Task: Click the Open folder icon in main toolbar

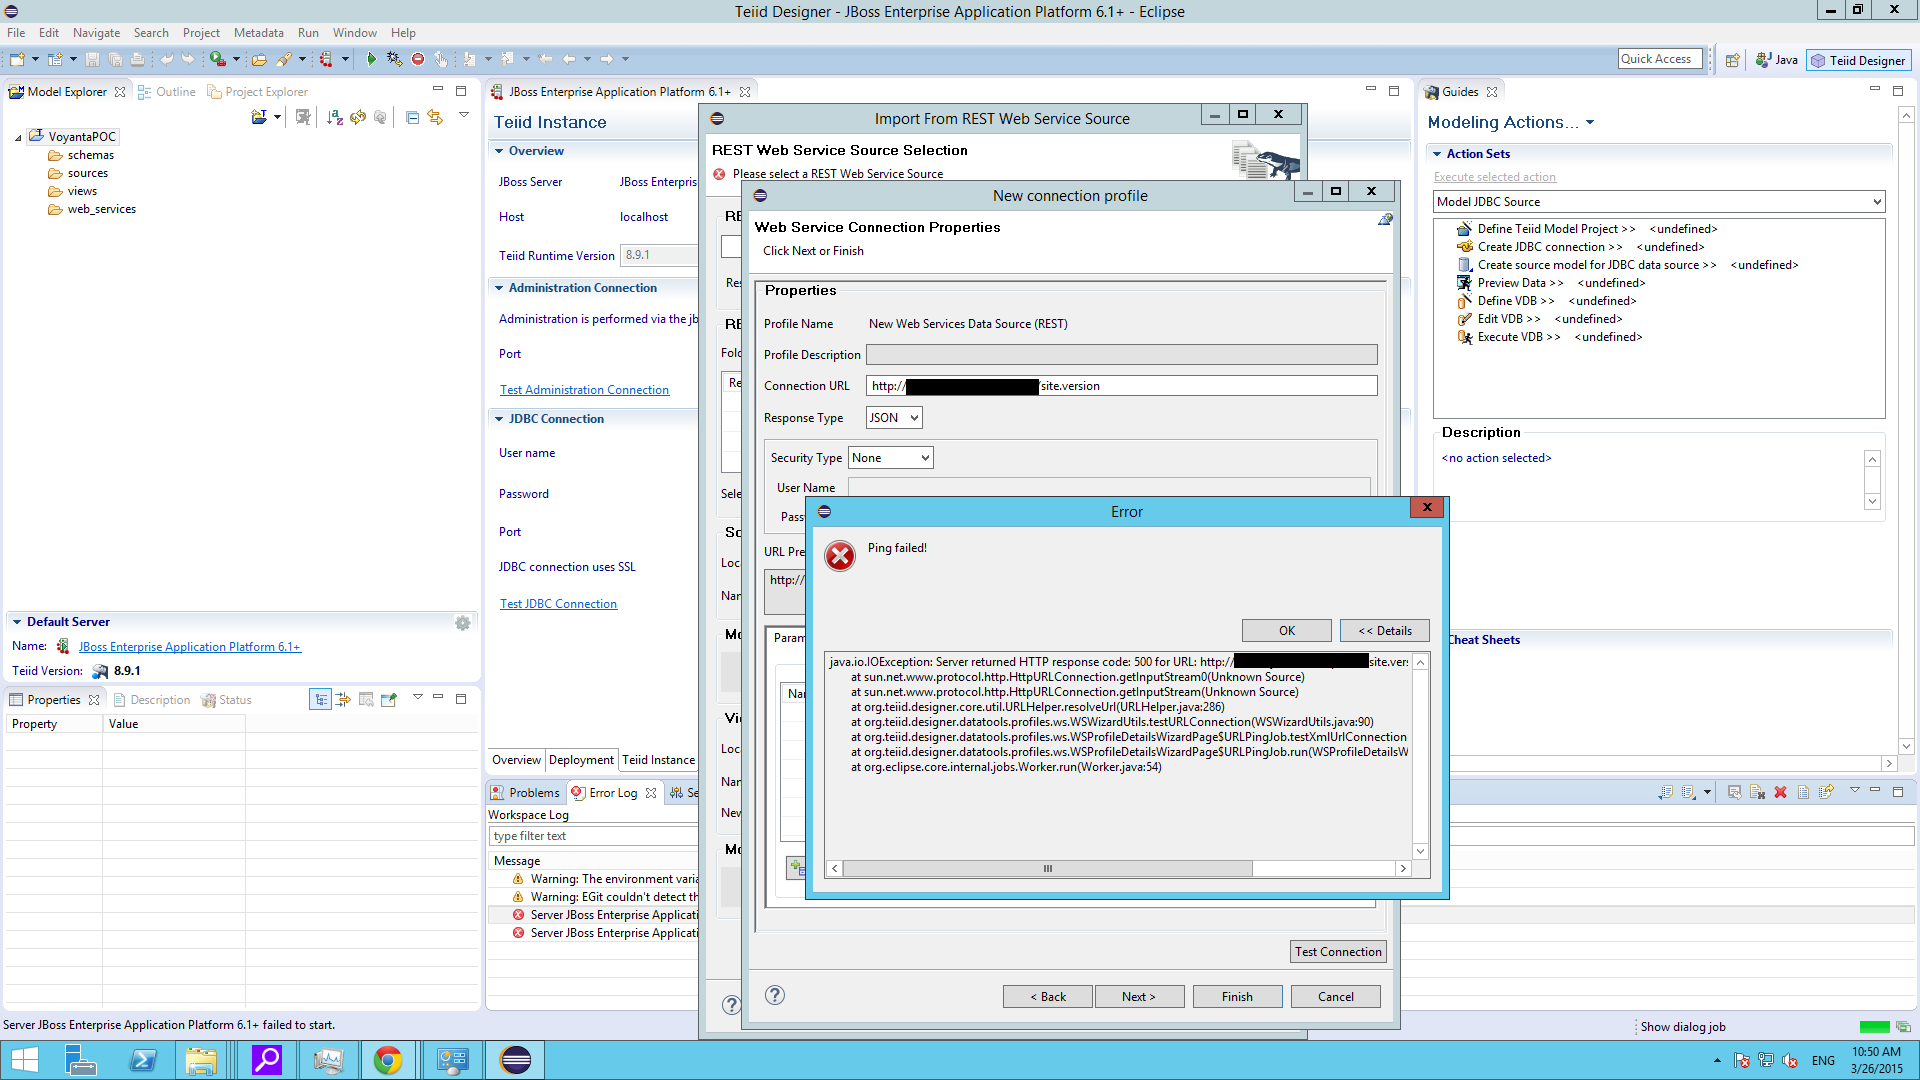Action: pyautogui.click(x=259, y=60)
